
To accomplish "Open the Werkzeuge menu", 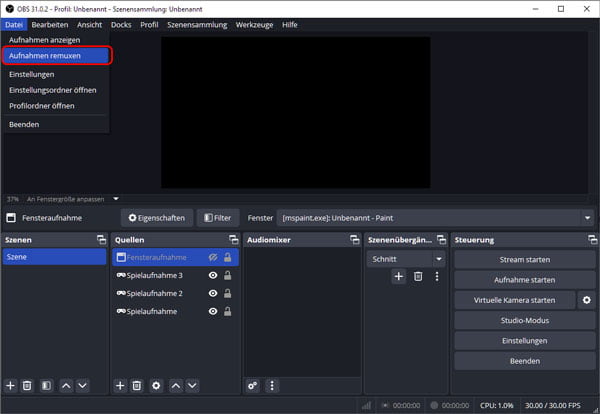I will [x=254, y=25].
